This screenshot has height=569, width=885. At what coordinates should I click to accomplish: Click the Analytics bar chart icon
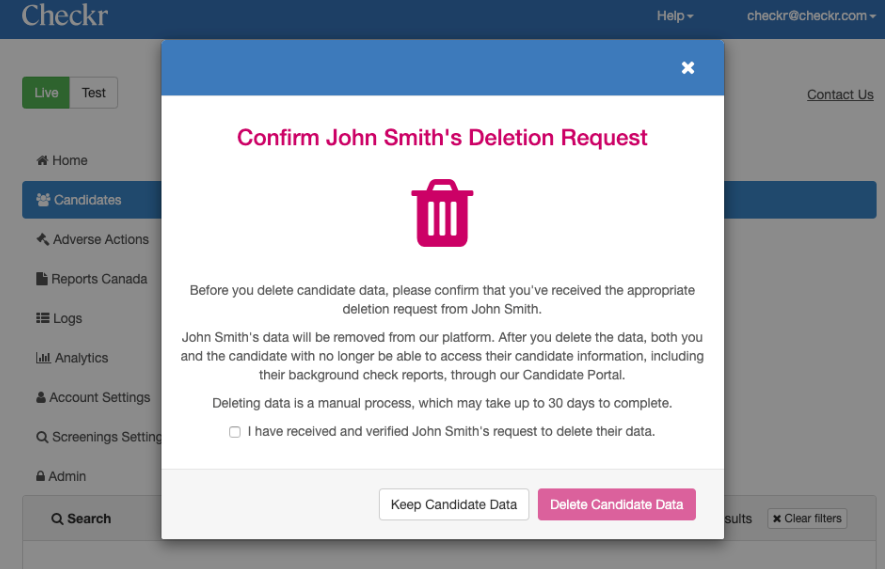(43, 358)
